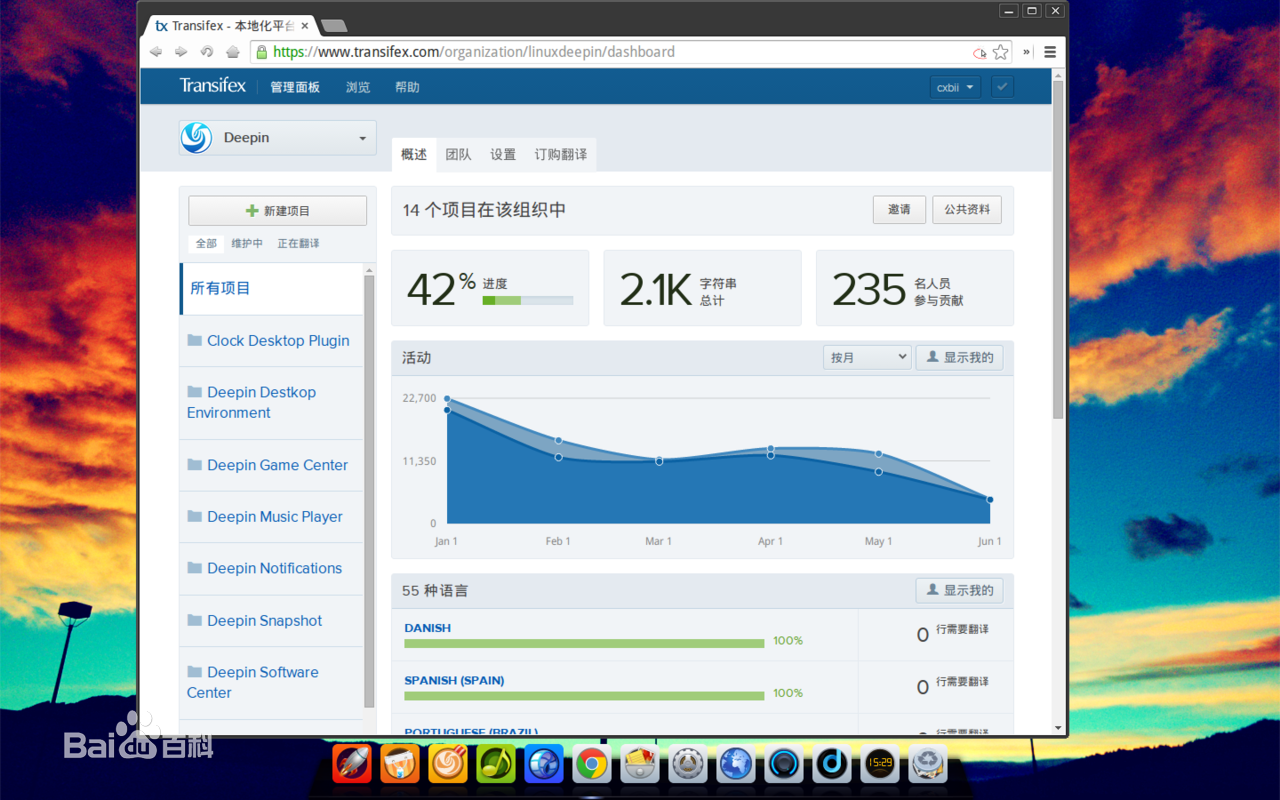Click the Deepin Snapshot project folder icon

pos(194,620)
